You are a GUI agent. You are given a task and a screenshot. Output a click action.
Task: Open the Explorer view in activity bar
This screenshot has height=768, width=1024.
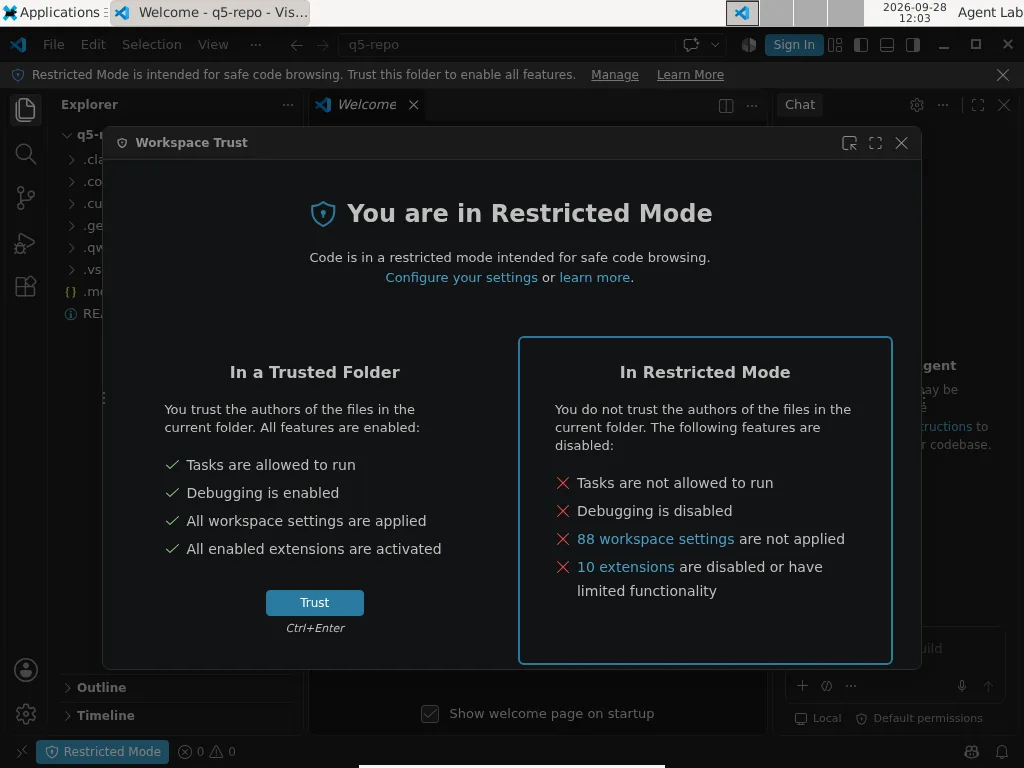tap(25, 110)
